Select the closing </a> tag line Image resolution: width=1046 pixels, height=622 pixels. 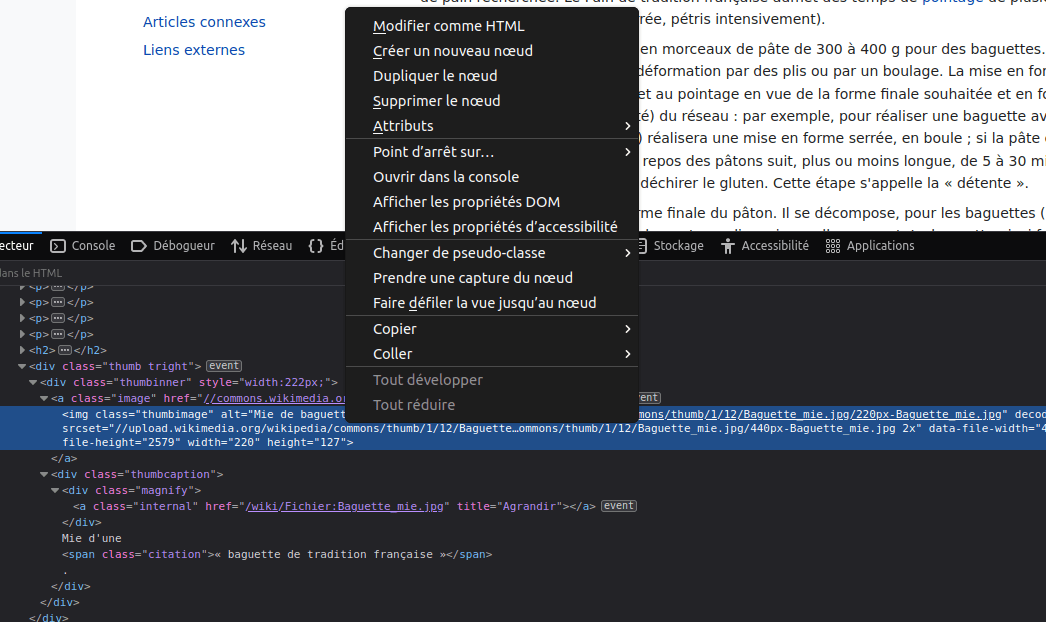pyautogui.click(x=64, y=458)
